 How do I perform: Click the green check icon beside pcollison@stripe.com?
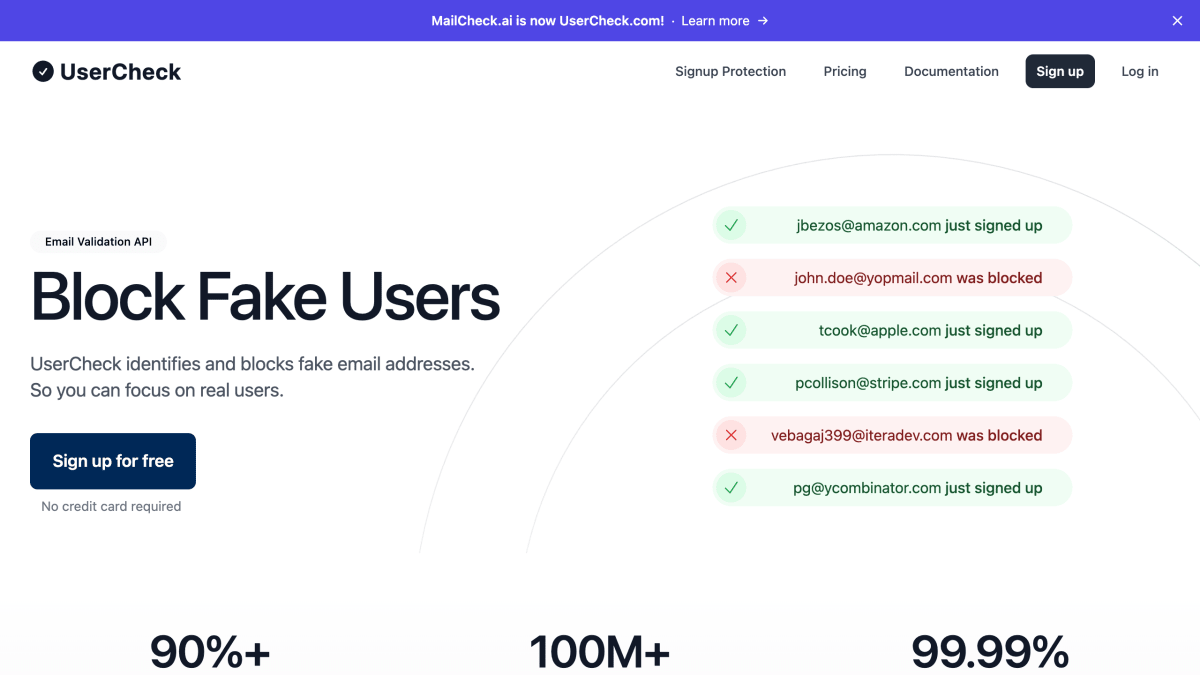coord(731,383)
